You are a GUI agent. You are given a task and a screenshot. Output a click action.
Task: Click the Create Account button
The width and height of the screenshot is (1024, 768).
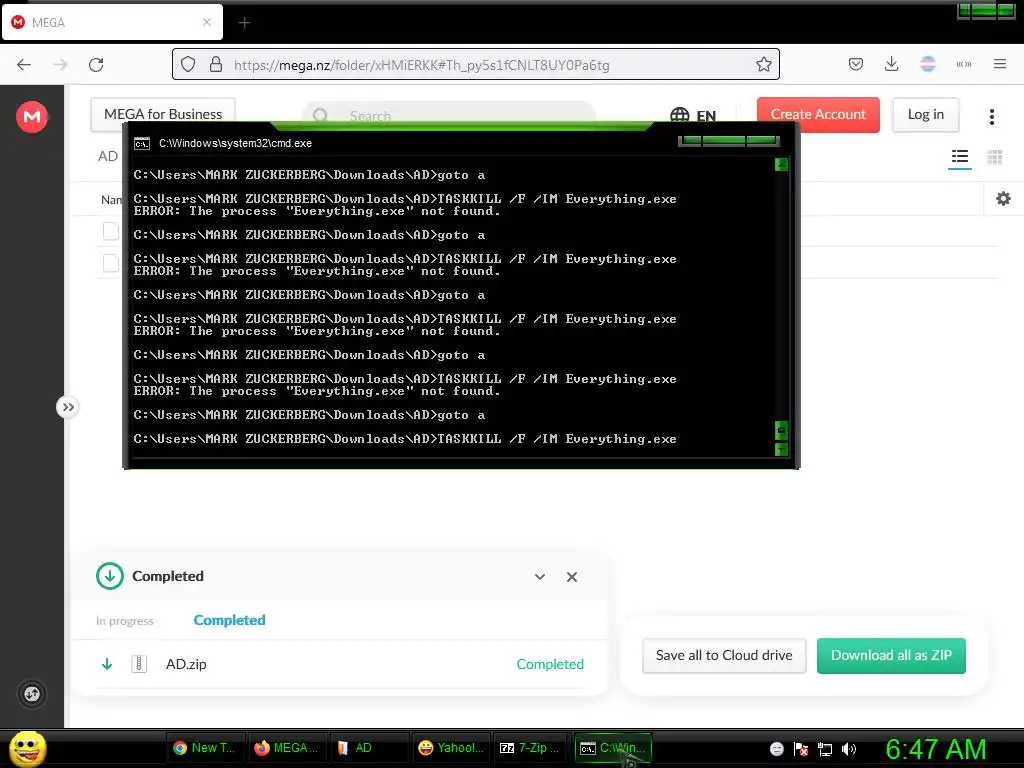point(818,114)
